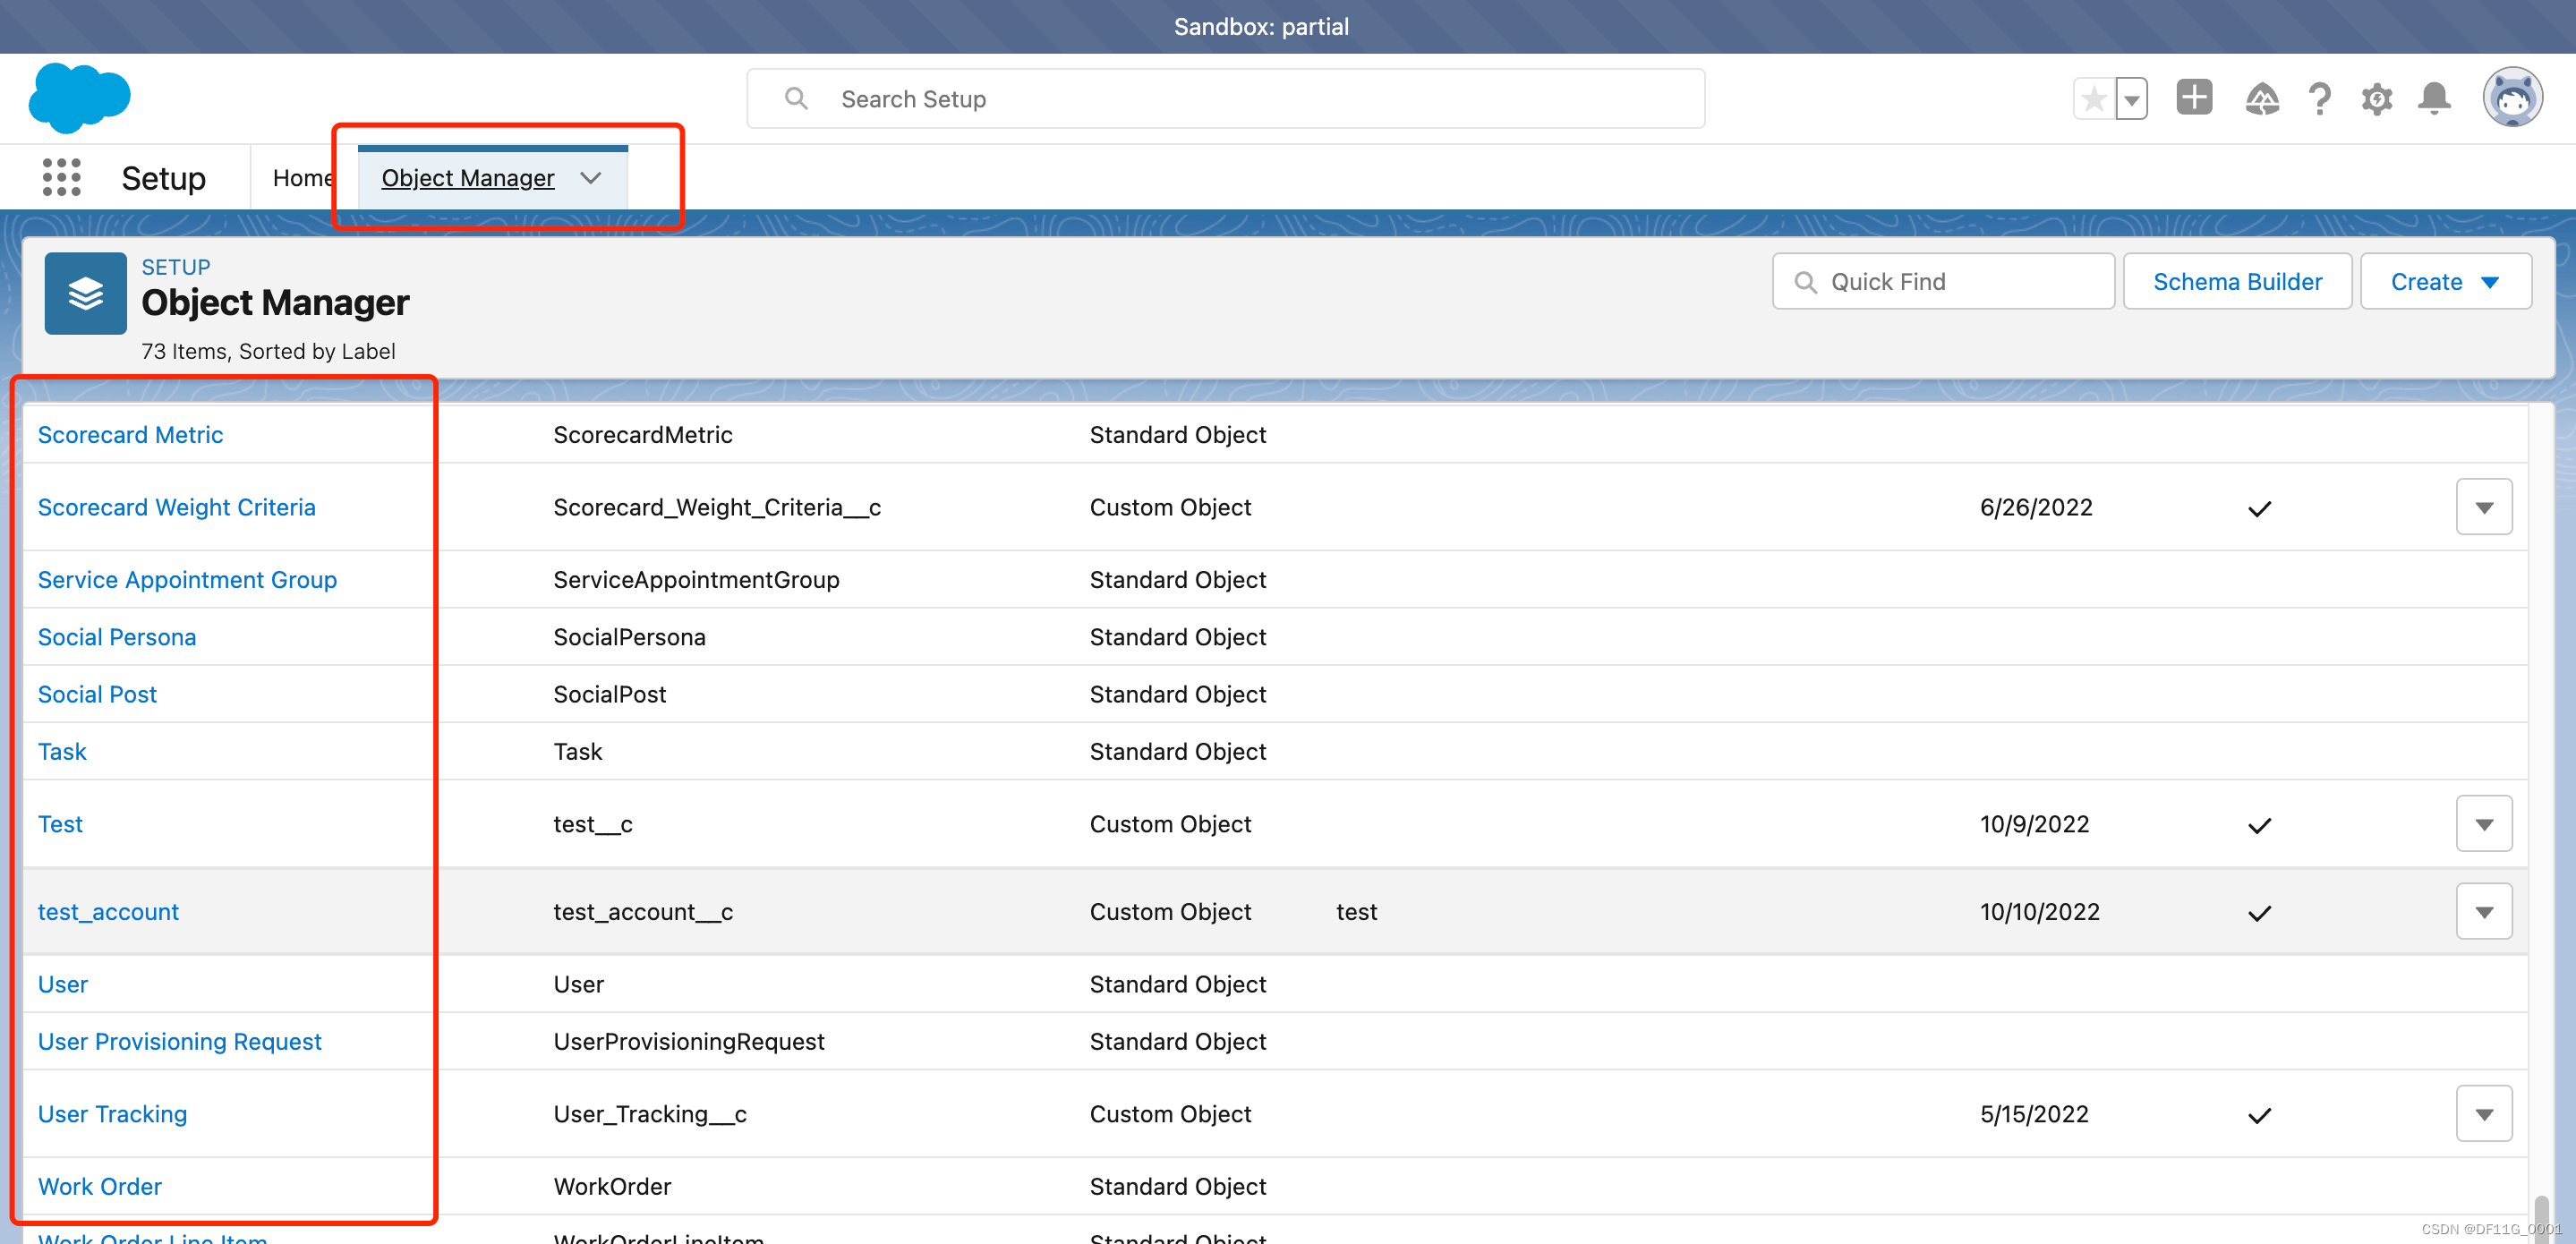Open the global create plus icon
The height and width of the screenshot is (1244, 2576).
(x=2194, y=97)
